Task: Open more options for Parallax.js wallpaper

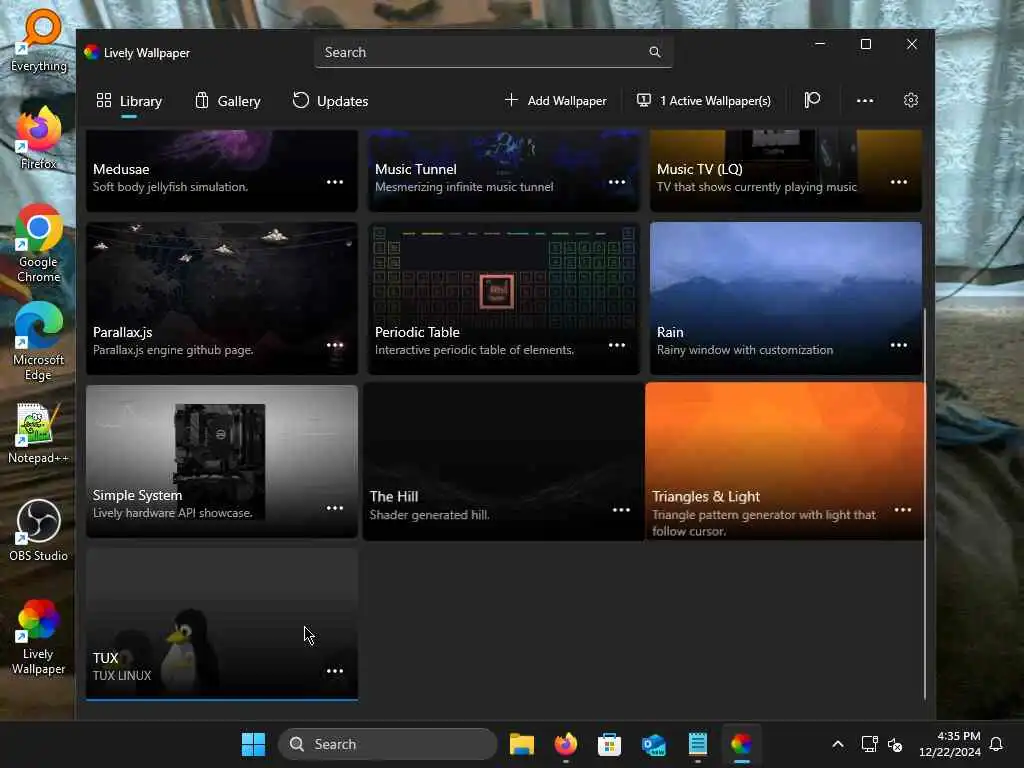Action: [x=335, y=345]
